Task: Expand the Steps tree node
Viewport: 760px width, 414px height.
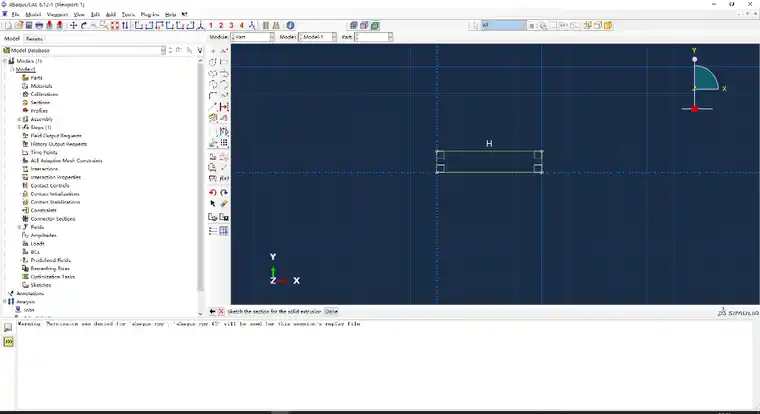Action: coord(19,127)
